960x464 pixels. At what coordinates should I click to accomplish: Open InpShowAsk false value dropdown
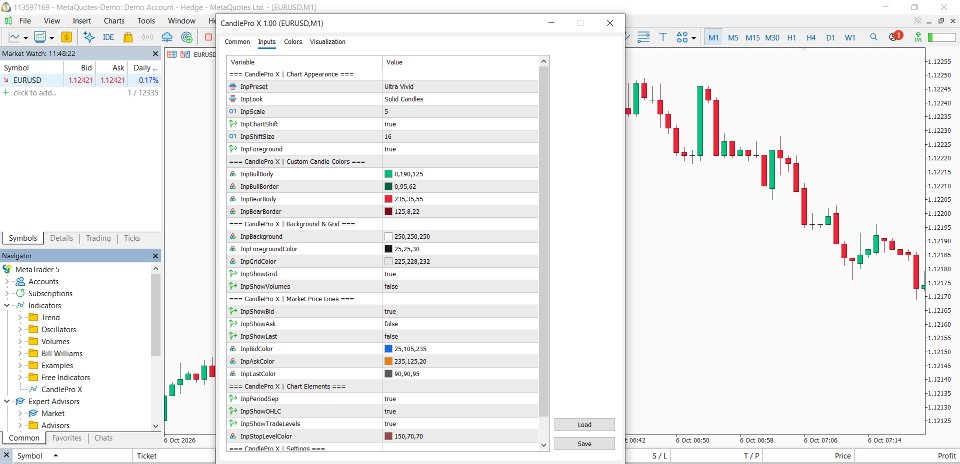coord(460,324)
